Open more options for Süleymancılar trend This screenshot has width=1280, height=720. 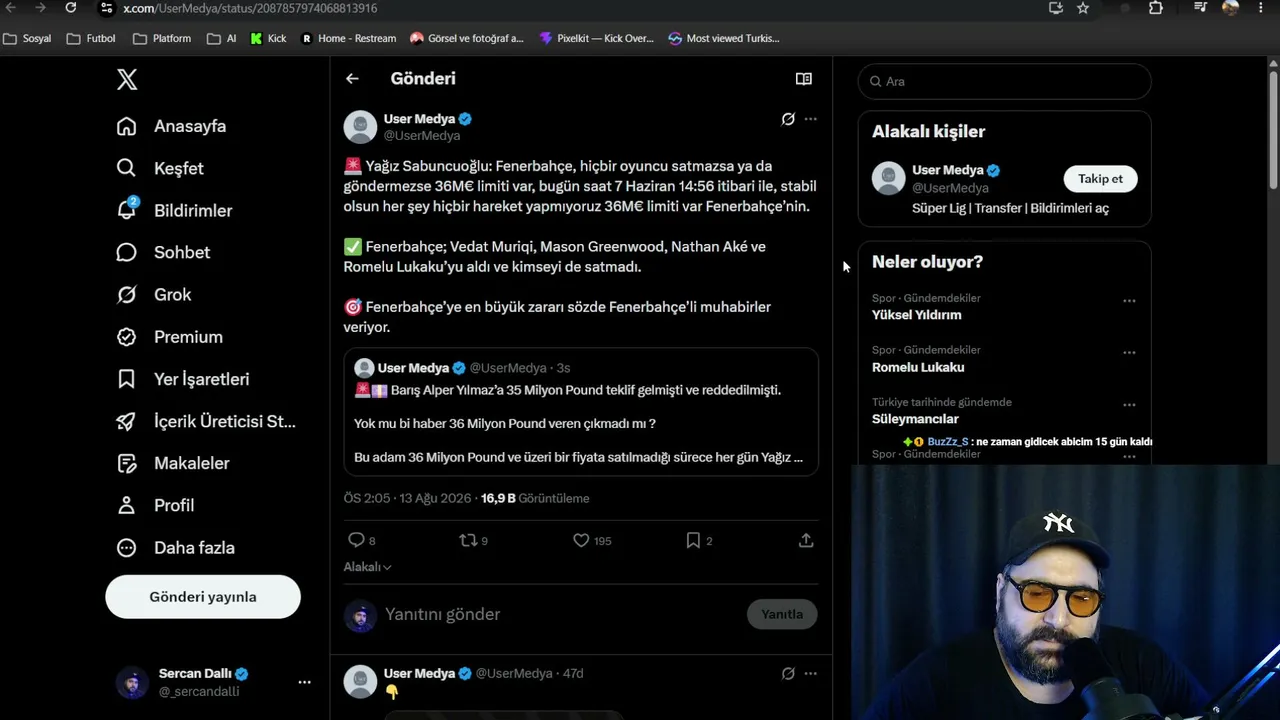pyautogui.click(x=1129, y=404)
